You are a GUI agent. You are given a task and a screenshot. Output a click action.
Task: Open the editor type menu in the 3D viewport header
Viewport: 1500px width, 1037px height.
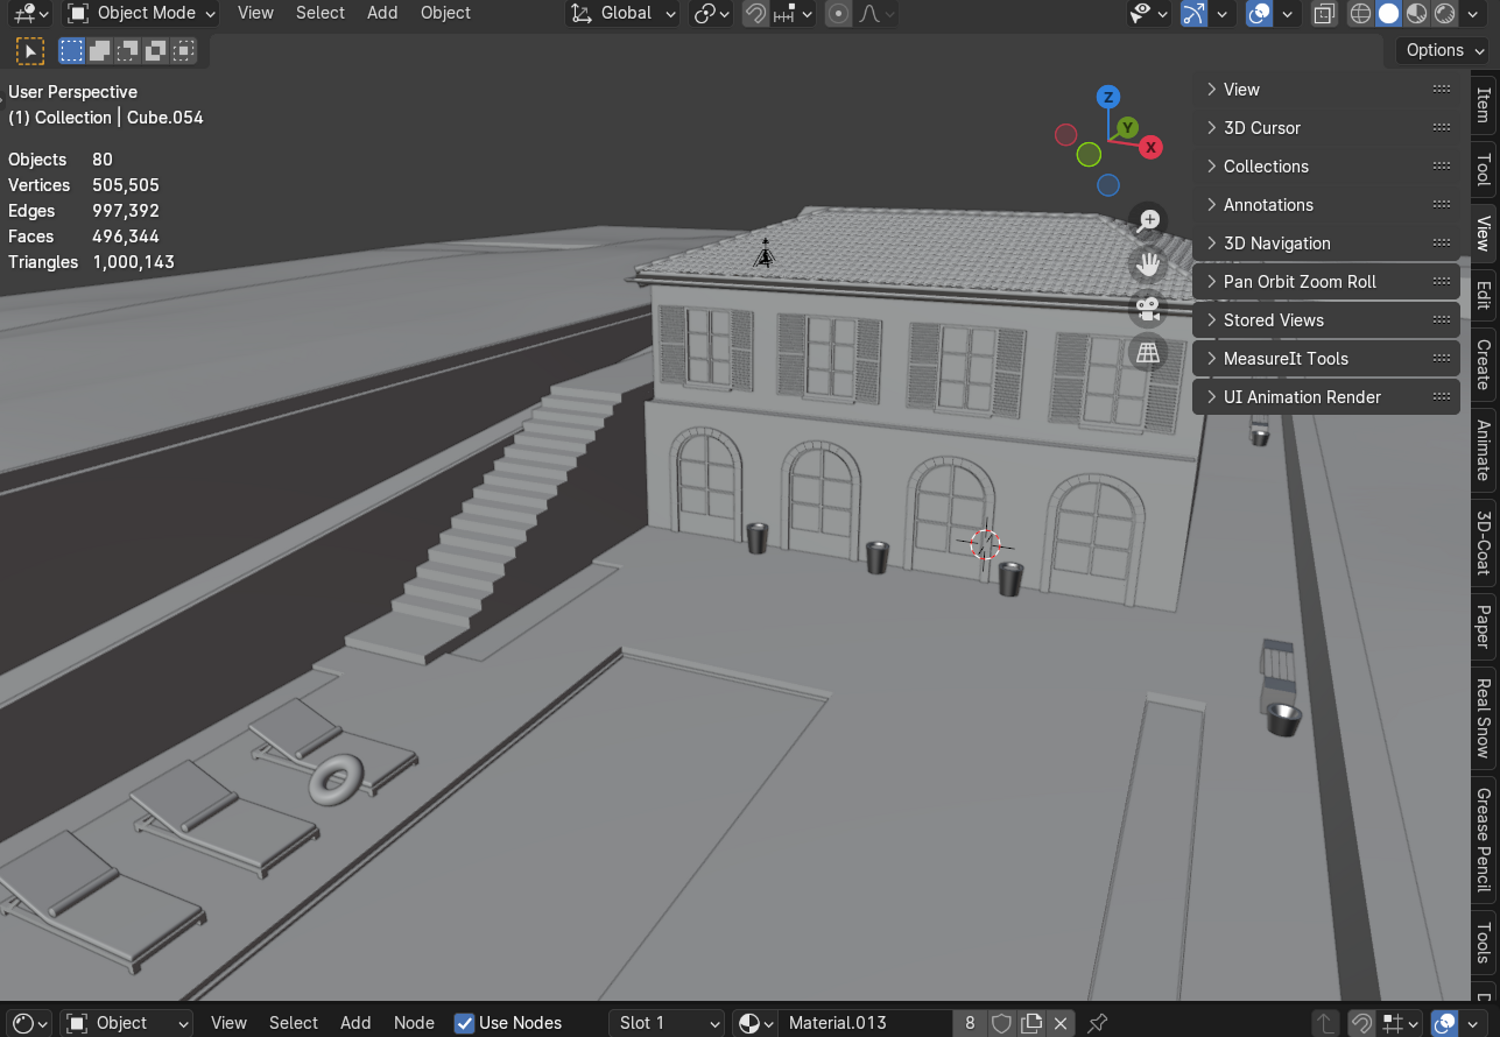(x=31, y=13)
